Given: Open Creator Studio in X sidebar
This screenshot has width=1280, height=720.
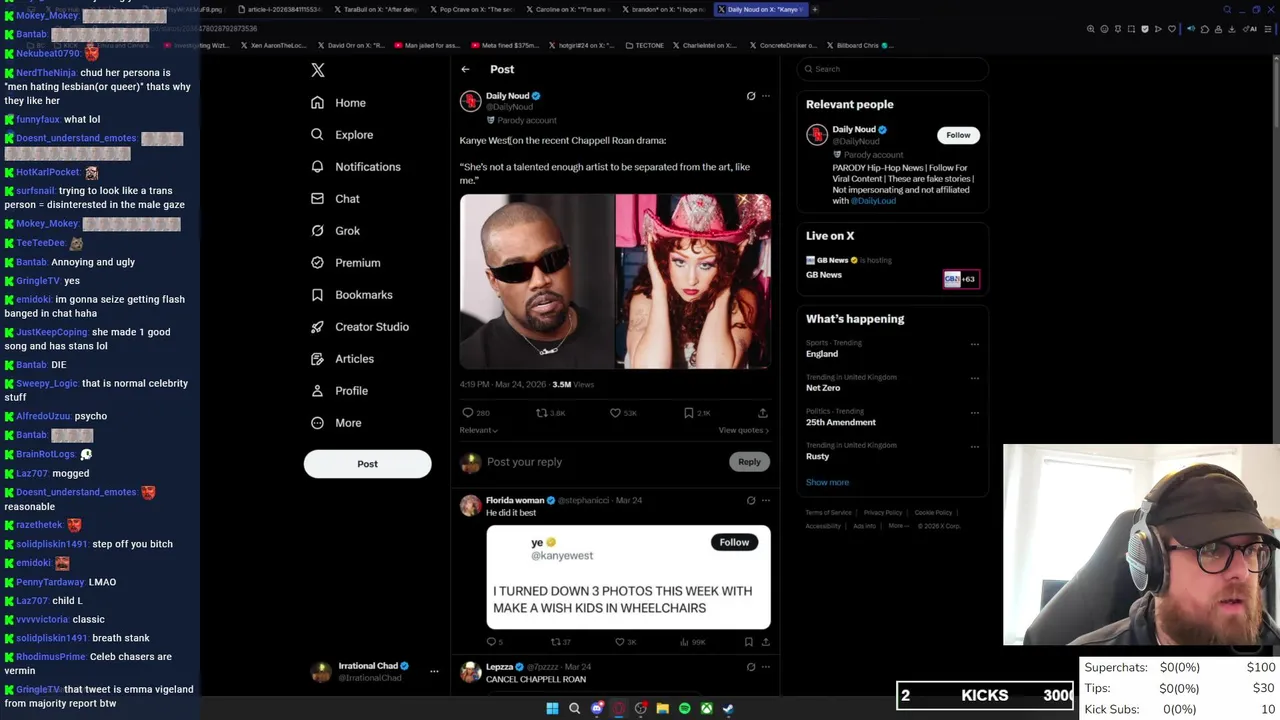Looking at the screenshot, I should [359, 327].
